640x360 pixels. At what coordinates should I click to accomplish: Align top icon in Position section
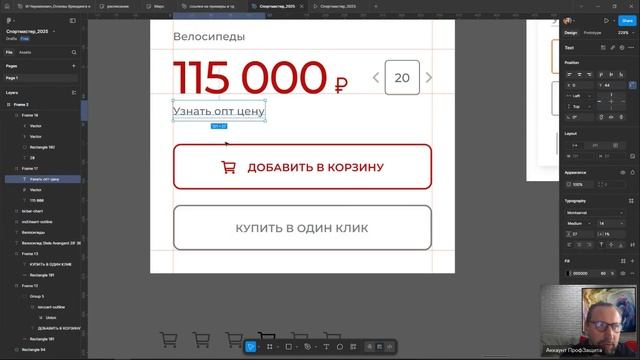[601, 75]
